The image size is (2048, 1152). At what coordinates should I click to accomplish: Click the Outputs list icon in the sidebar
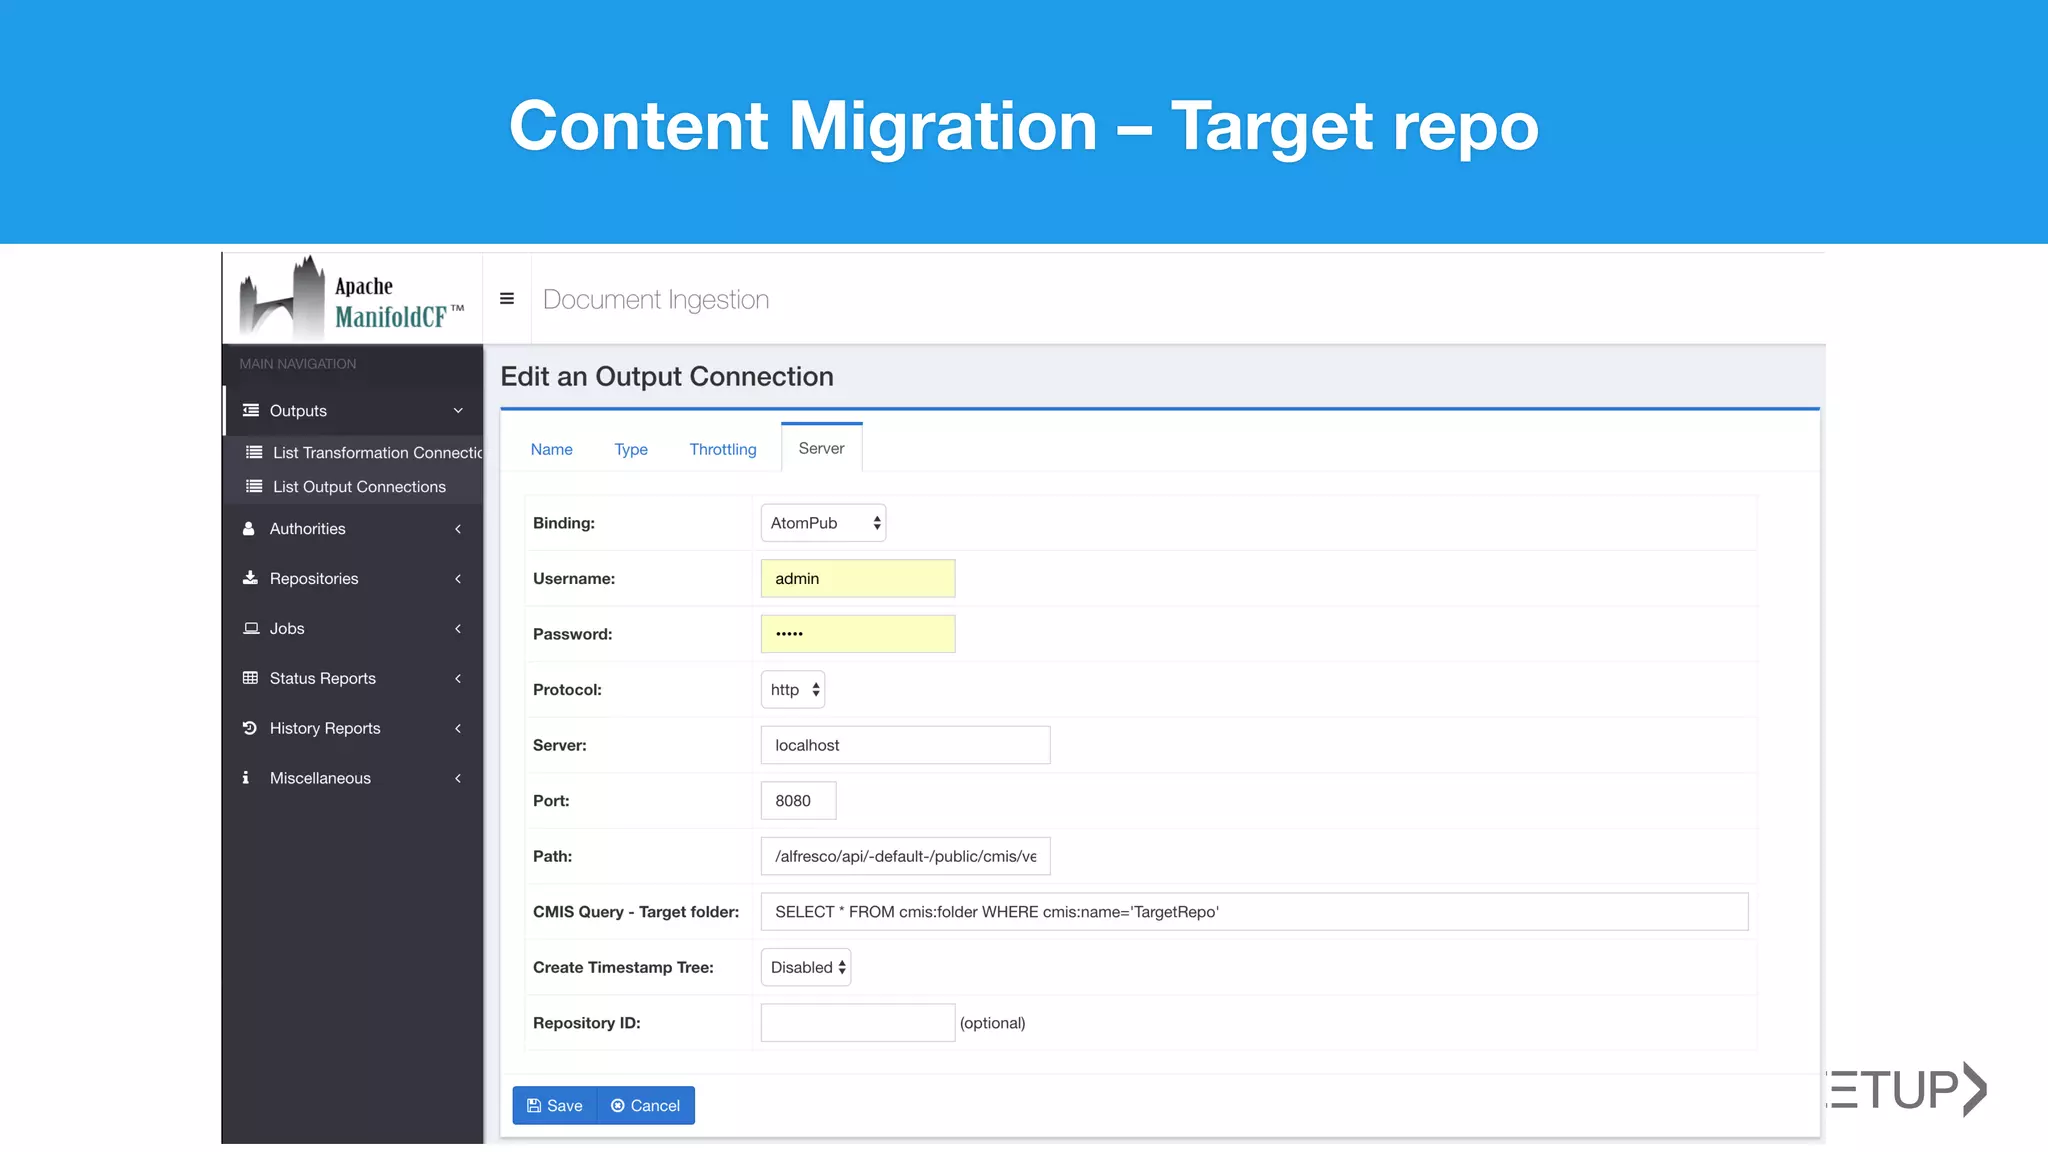[251, 411]
